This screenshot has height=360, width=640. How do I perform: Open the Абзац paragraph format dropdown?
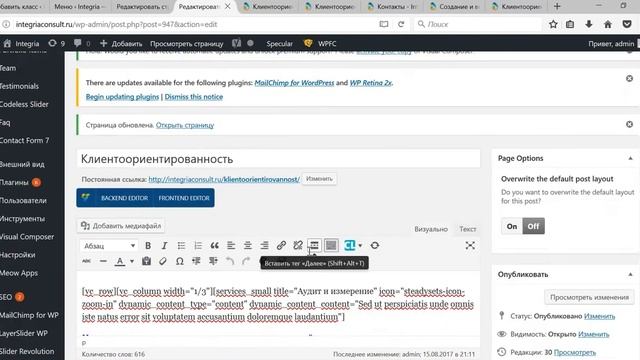109,246
